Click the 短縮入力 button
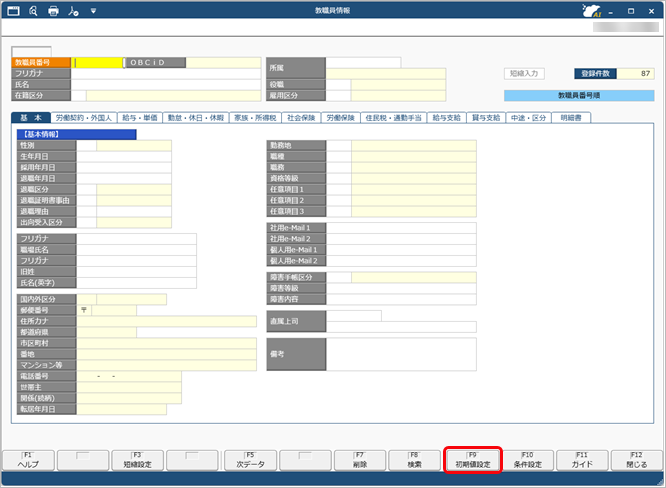Image resolution: width=666 pixels, height=488 pixels. pos(523,73)
